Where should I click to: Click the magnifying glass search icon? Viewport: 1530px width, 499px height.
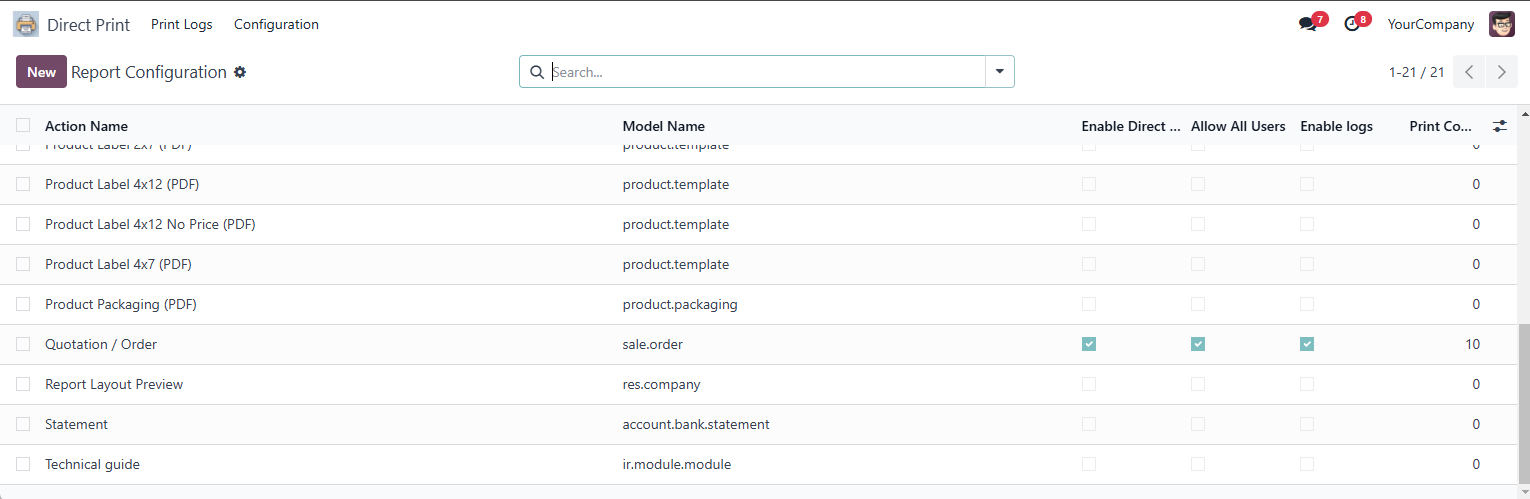537,72
